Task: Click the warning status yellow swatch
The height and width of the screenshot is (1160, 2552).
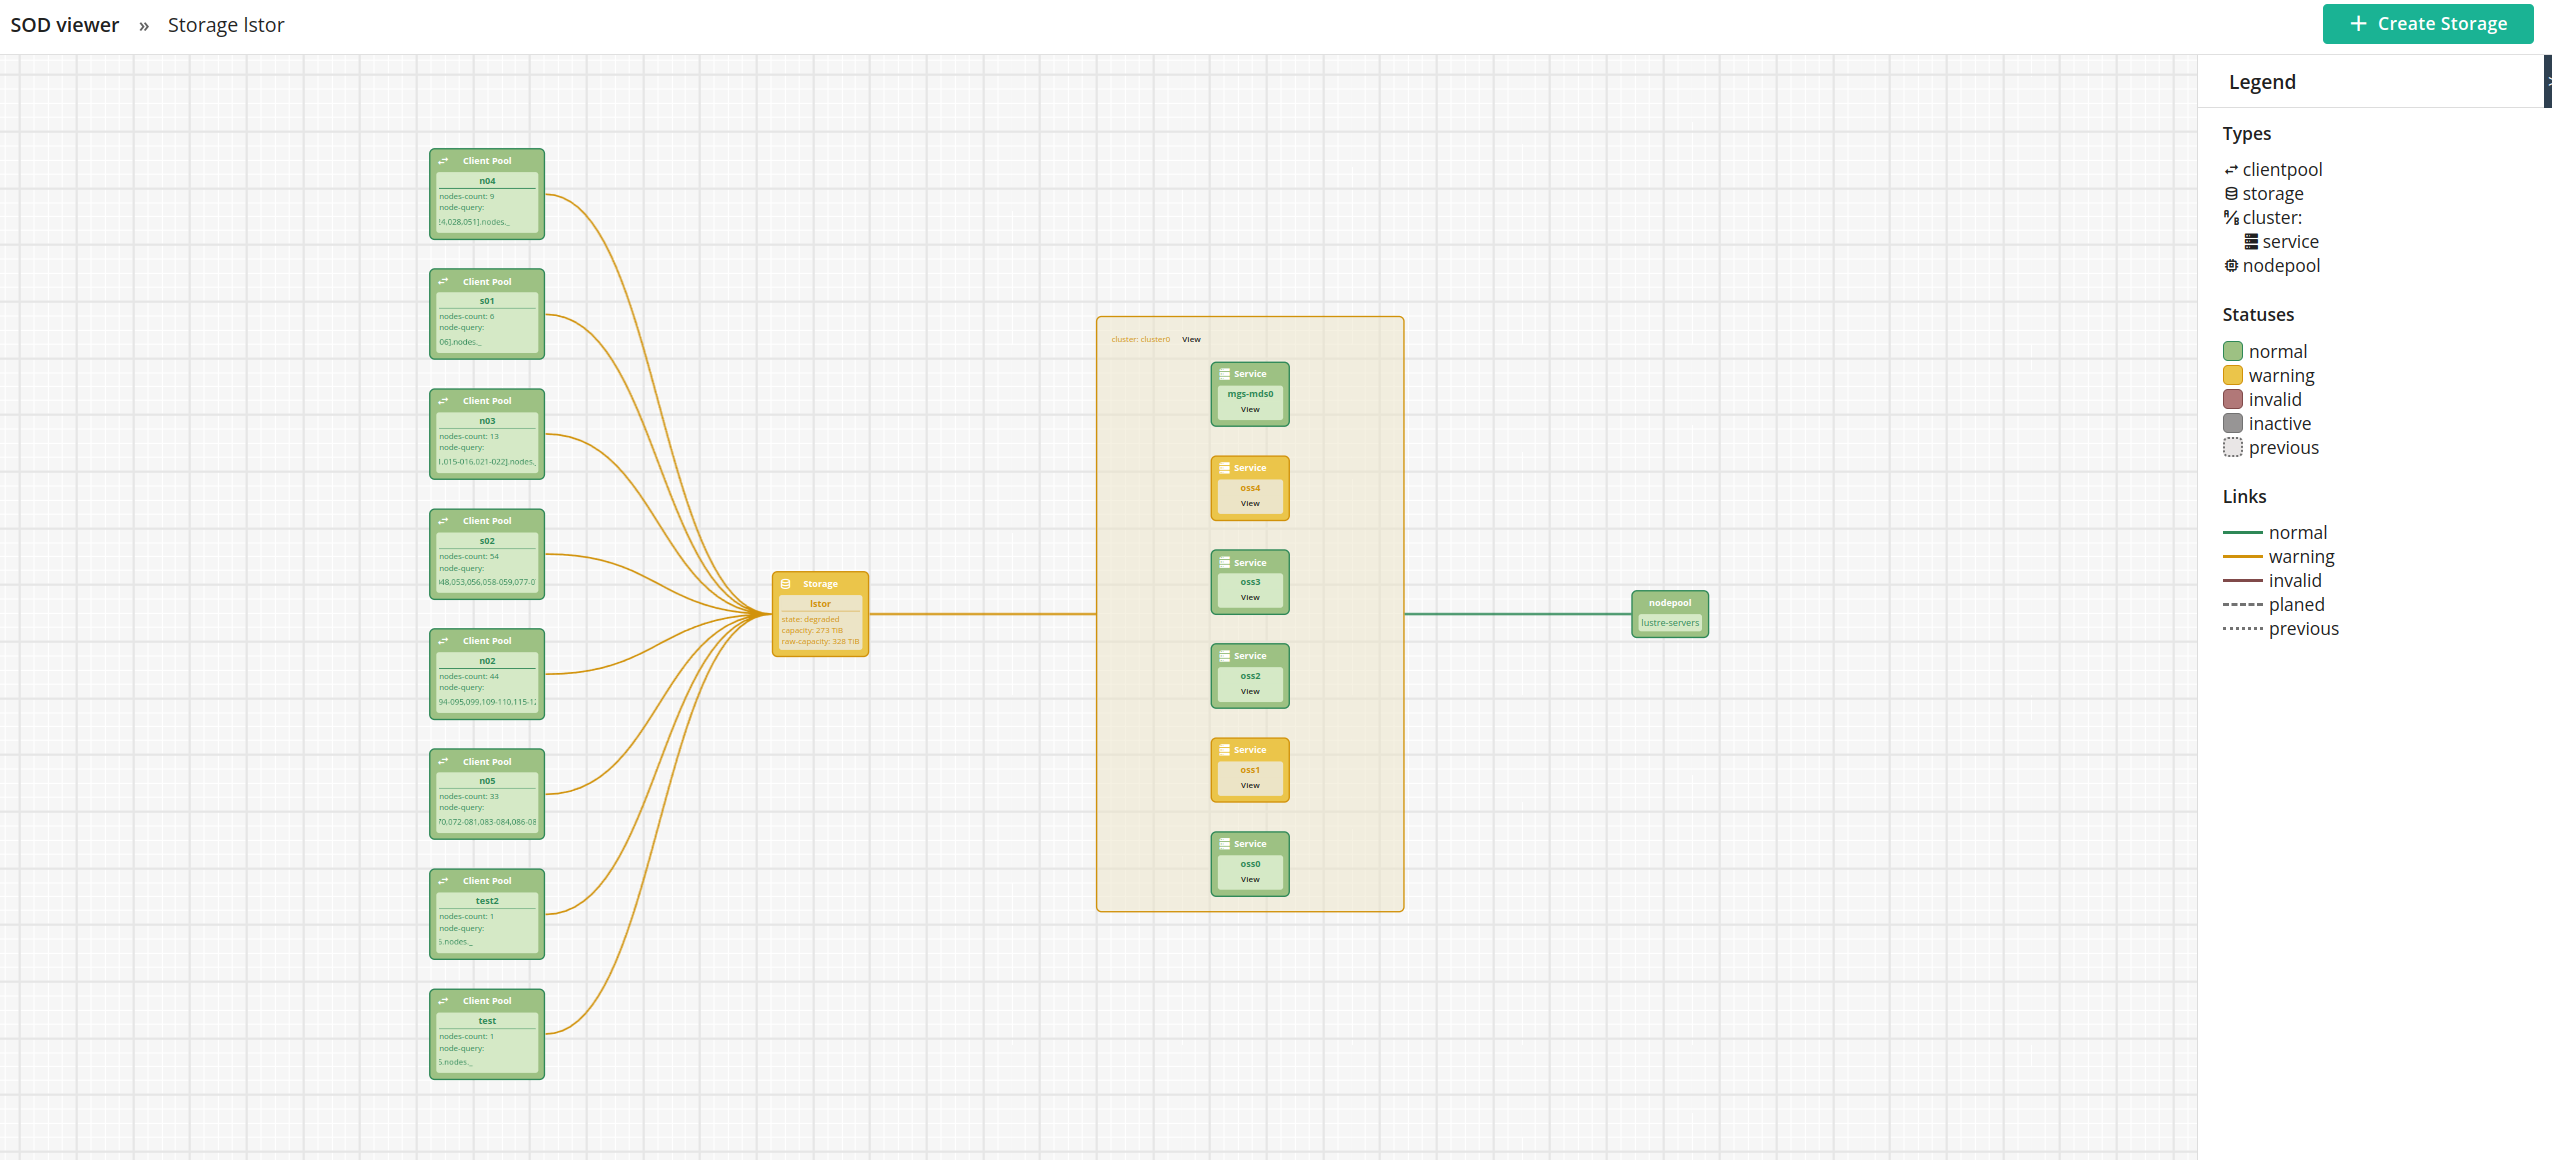Action: 2233,375
